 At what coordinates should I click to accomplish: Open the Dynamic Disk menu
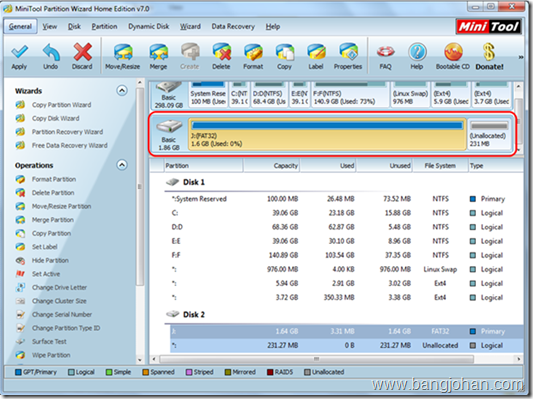149,27
